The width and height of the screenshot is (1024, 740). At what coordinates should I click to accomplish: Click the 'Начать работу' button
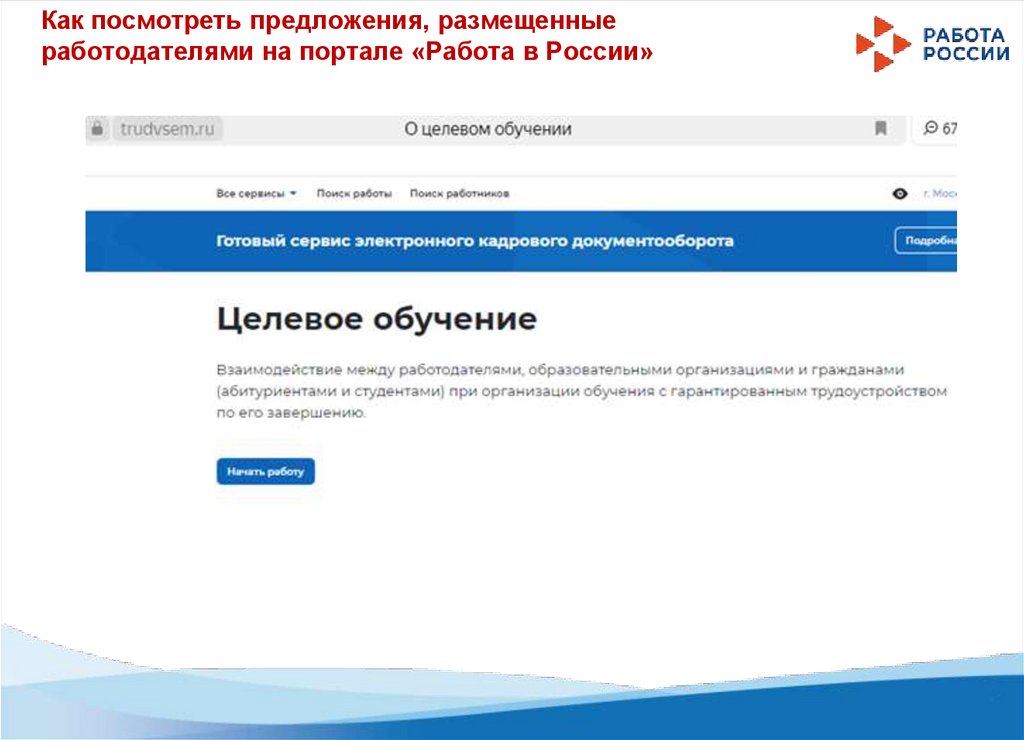(266, 472)
